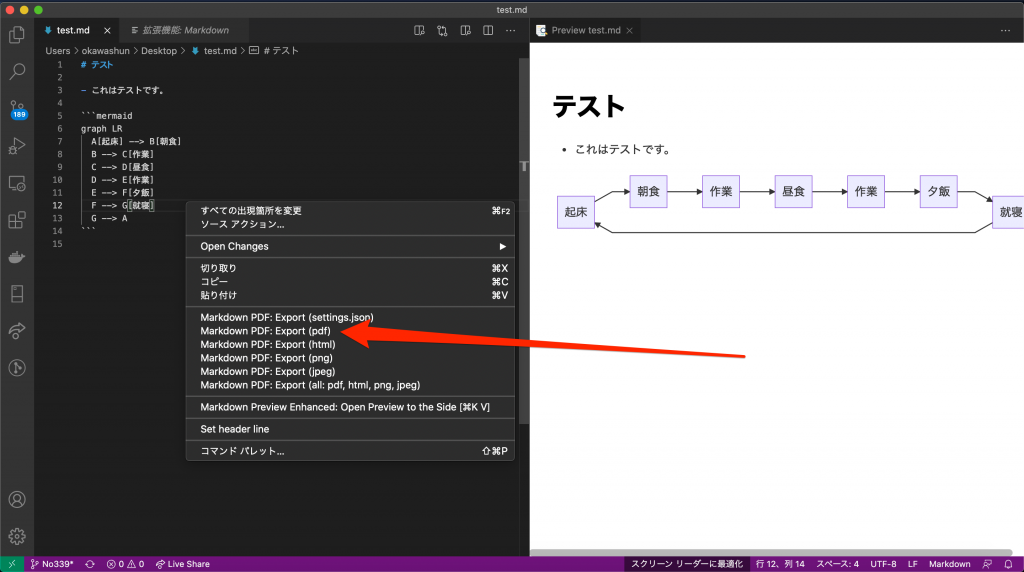Image resolution: width=1024 pixels, height=572 pixels.
Task: Choose すべての出現箇所を変更 from context menu
Action: coord(350,210)
